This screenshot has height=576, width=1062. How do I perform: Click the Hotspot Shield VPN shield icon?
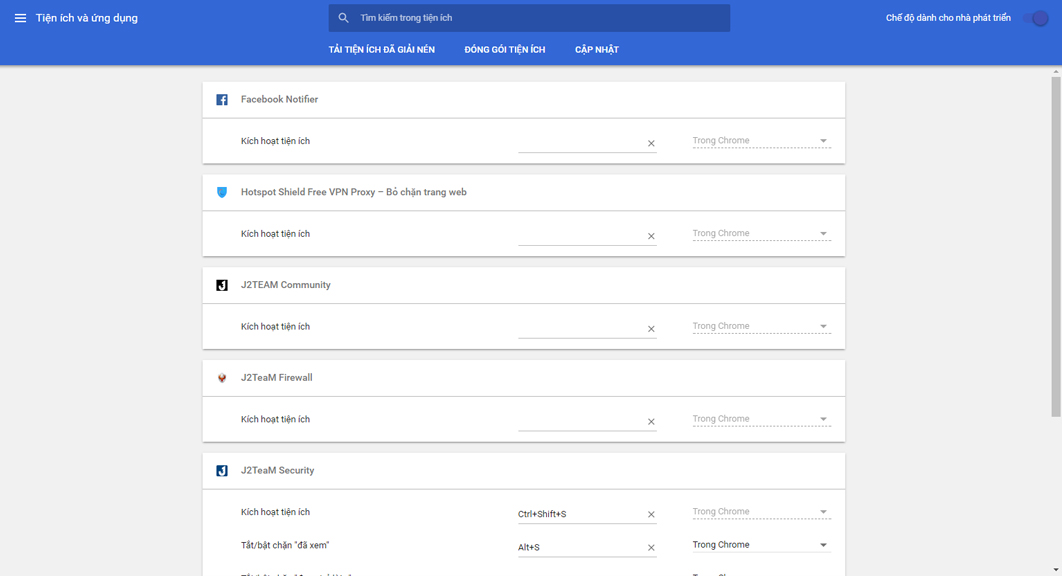point(221,192)
